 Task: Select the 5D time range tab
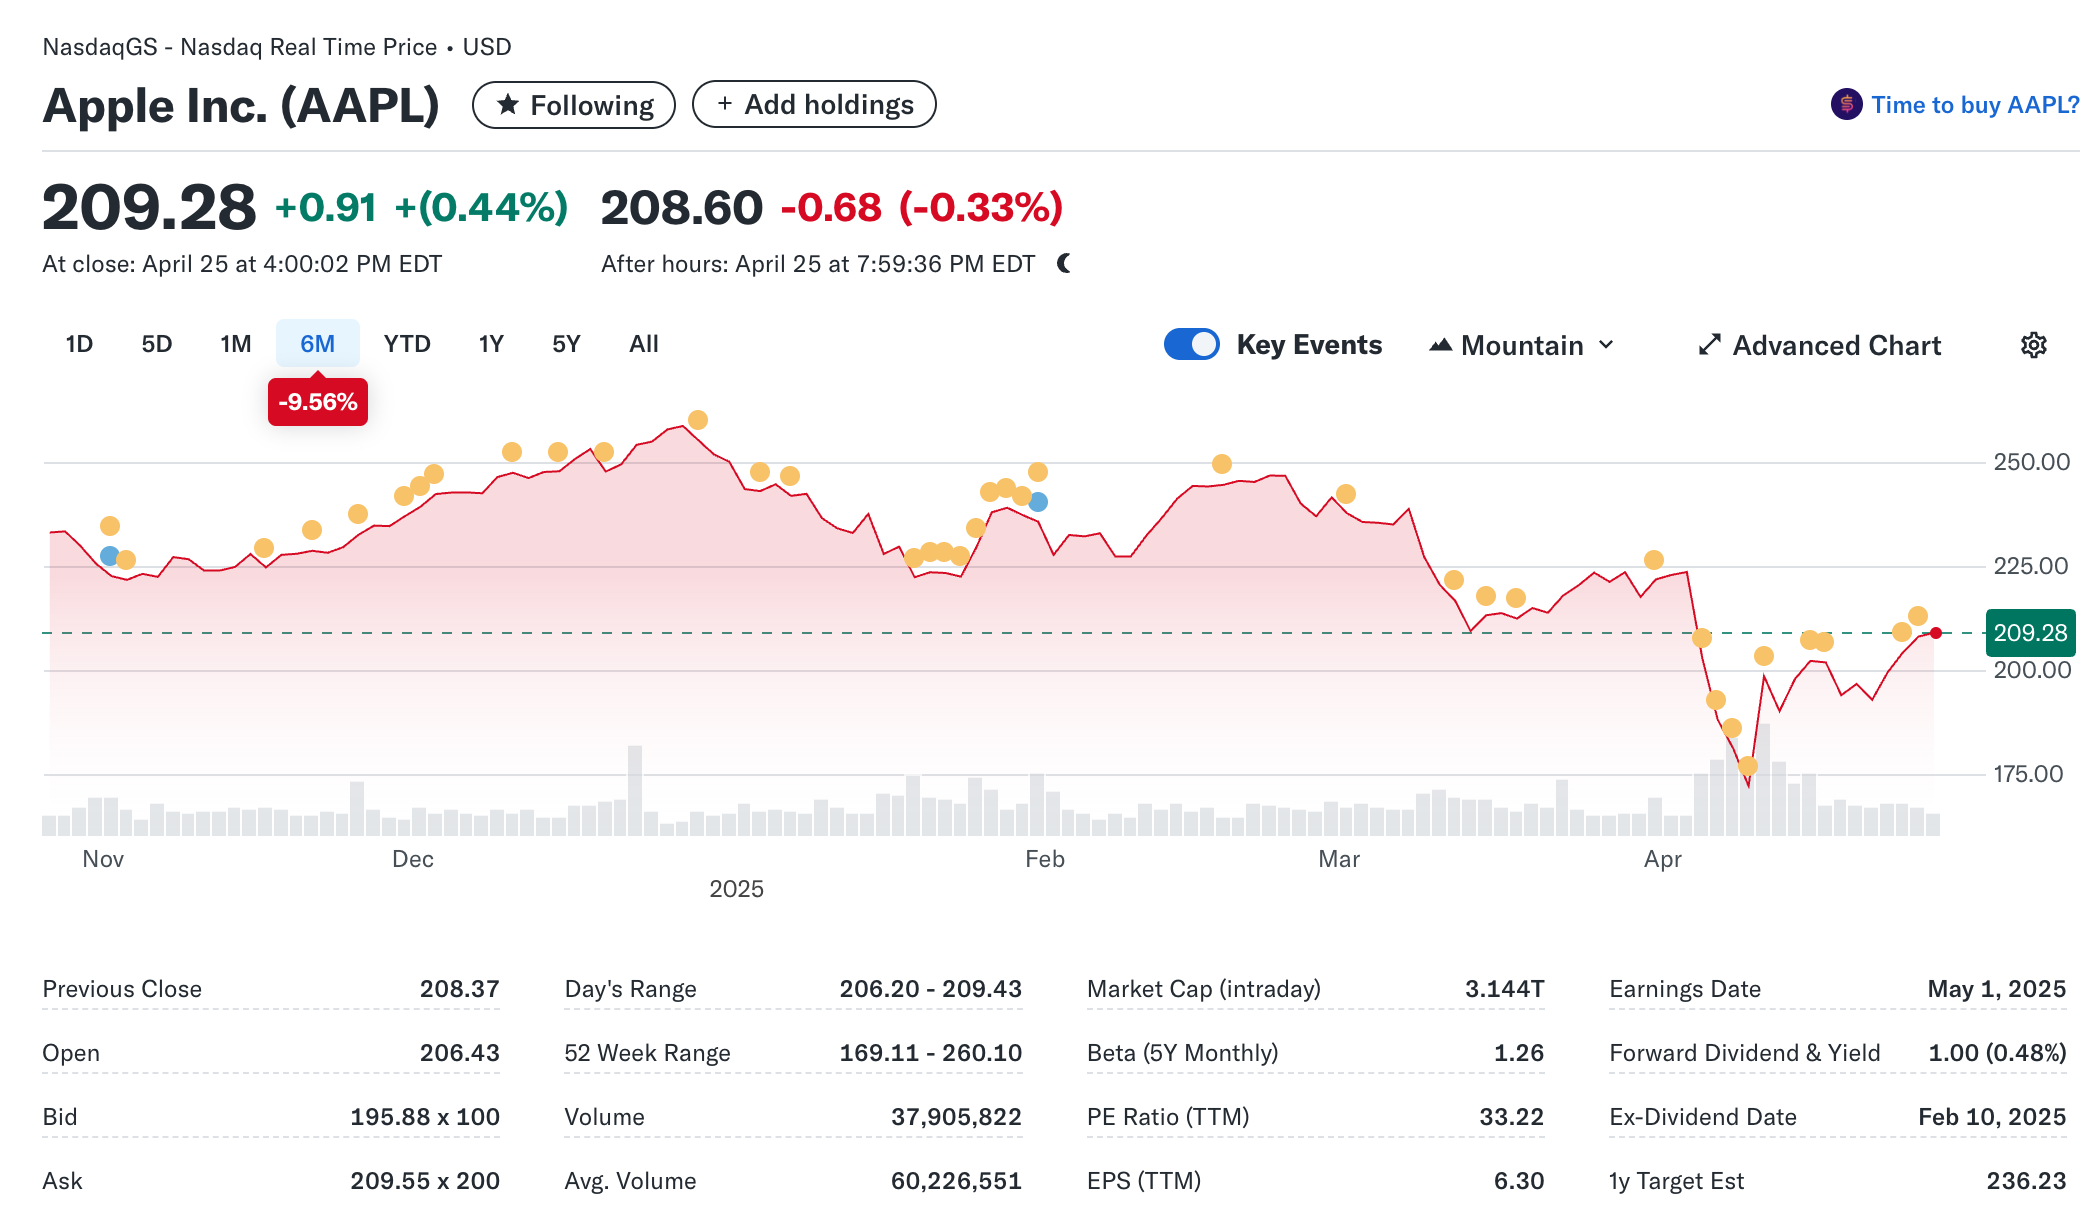156,344
